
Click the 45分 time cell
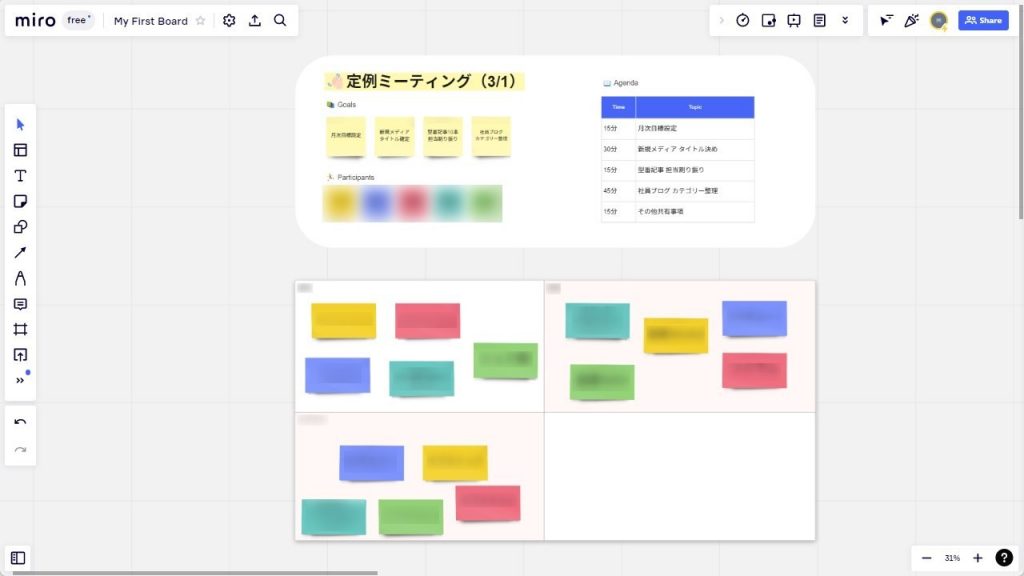coord(618,191)
